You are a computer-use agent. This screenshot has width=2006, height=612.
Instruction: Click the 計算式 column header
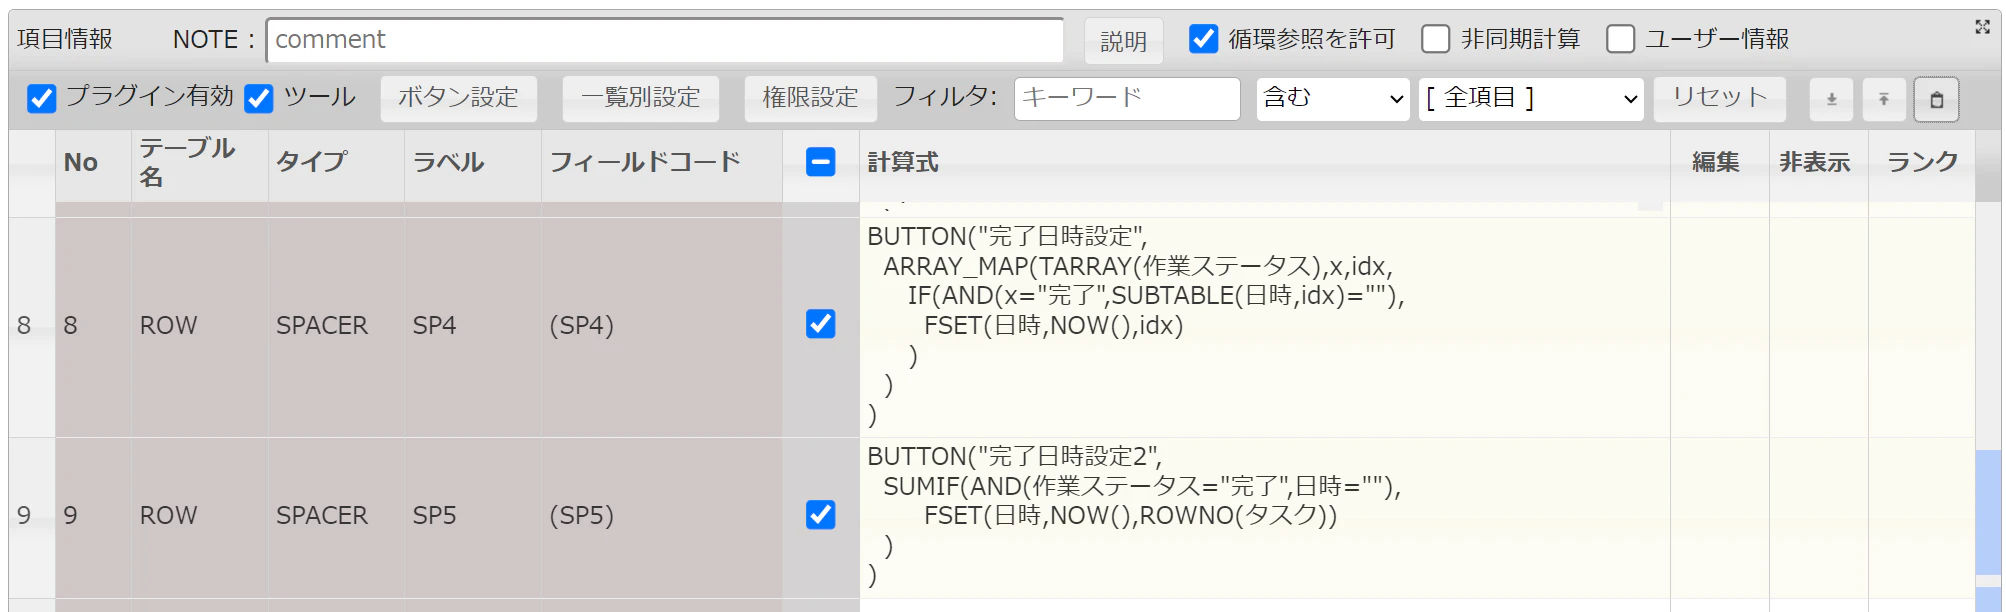tap(1265, 166)
